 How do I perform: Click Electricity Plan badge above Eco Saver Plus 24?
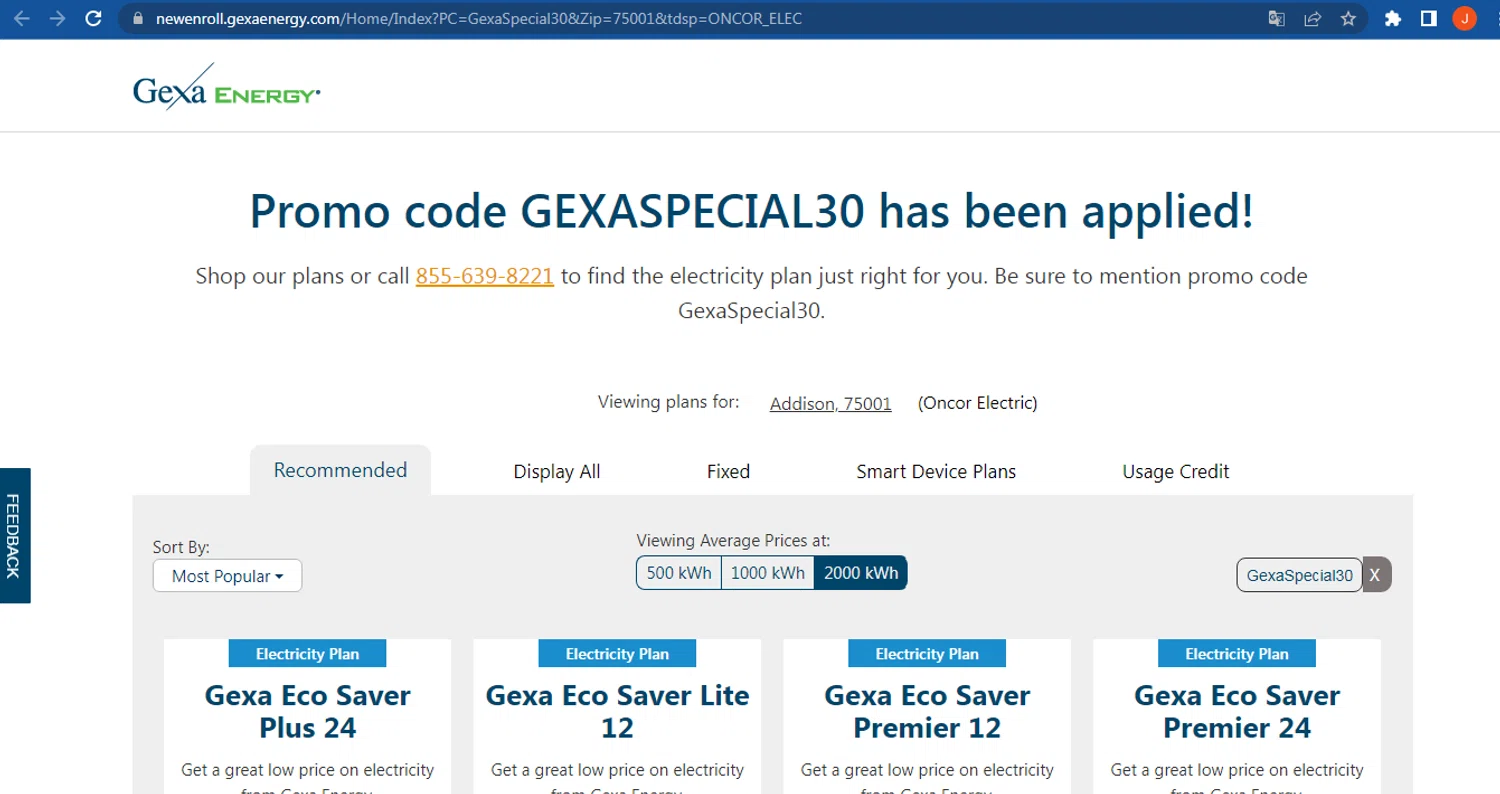tap(307, 654)
